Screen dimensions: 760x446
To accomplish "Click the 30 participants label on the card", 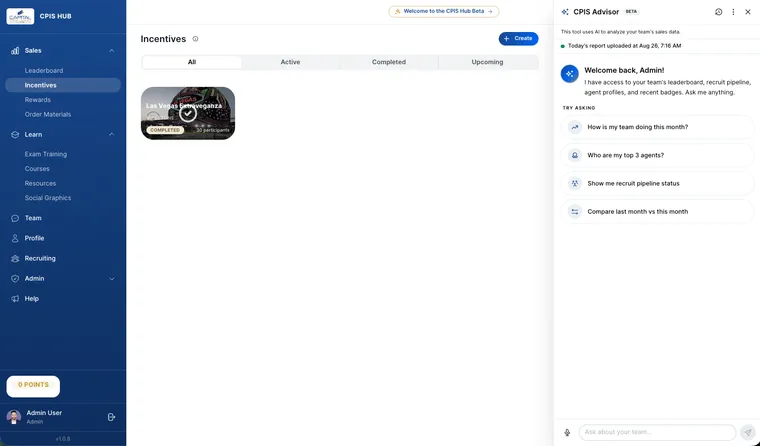I will click(x=213, y=130).
